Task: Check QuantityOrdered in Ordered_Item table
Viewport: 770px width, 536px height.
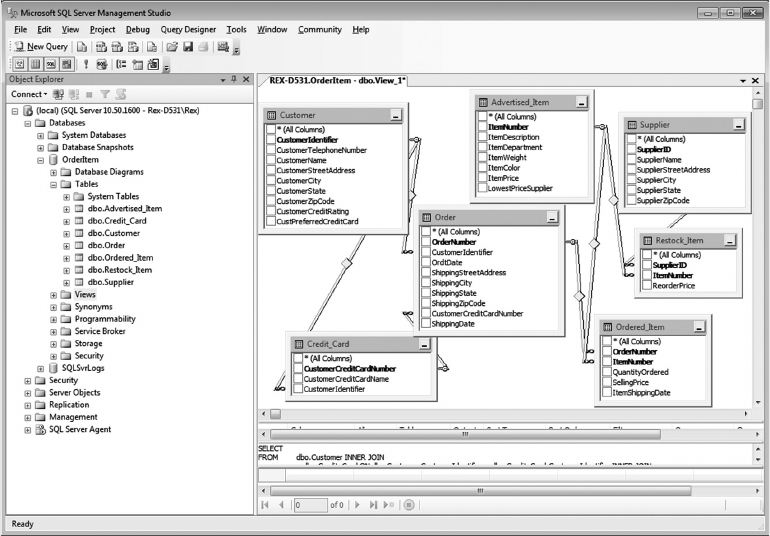Action: click(607, 372)
